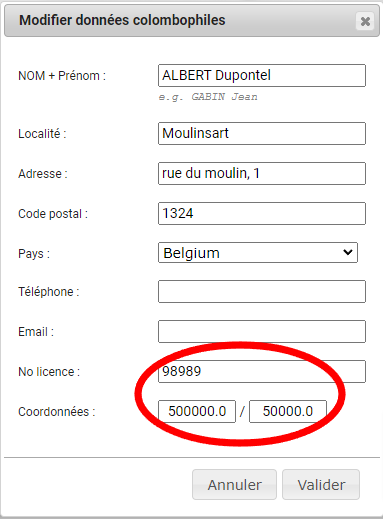Click the 'No licence :' label
The width and height of the screenshot is (383, 519).
click(49, 372)
